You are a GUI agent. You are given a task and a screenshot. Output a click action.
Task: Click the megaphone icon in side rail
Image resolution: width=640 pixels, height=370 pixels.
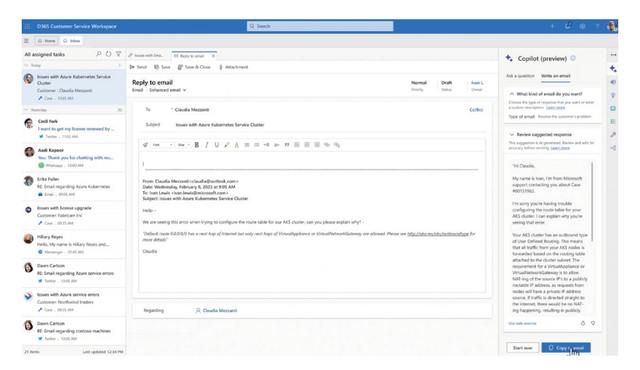point(613,82)
